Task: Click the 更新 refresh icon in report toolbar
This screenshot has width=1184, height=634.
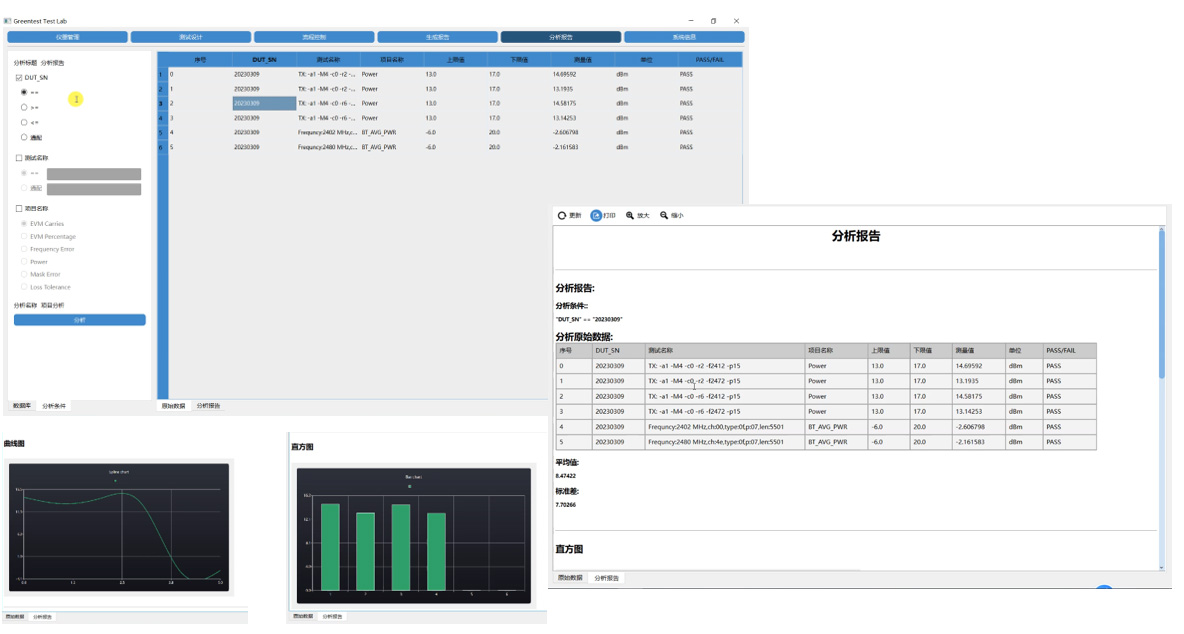Action: point(562,215)
